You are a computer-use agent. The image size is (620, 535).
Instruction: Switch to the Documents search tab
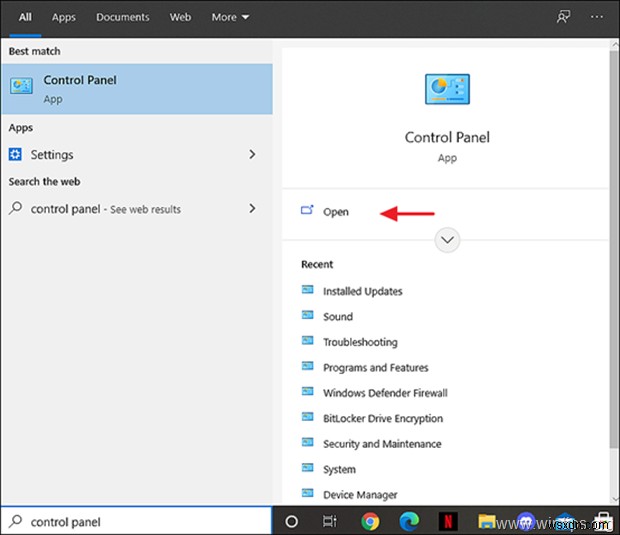tap(123, 17)
